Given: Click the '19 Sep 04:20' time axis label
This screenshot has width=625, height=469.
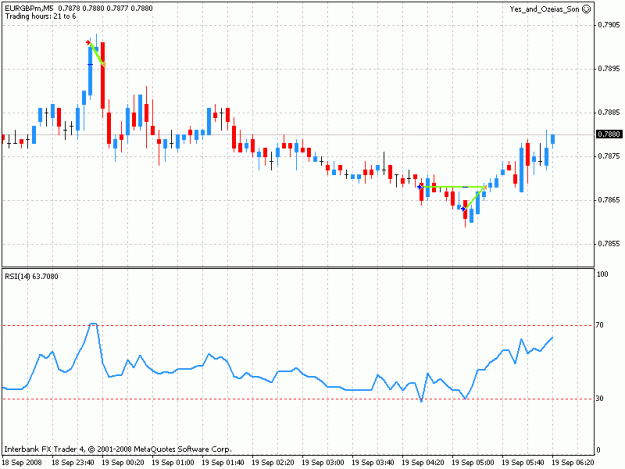Looking at the screenshot, I should point(423,462).
